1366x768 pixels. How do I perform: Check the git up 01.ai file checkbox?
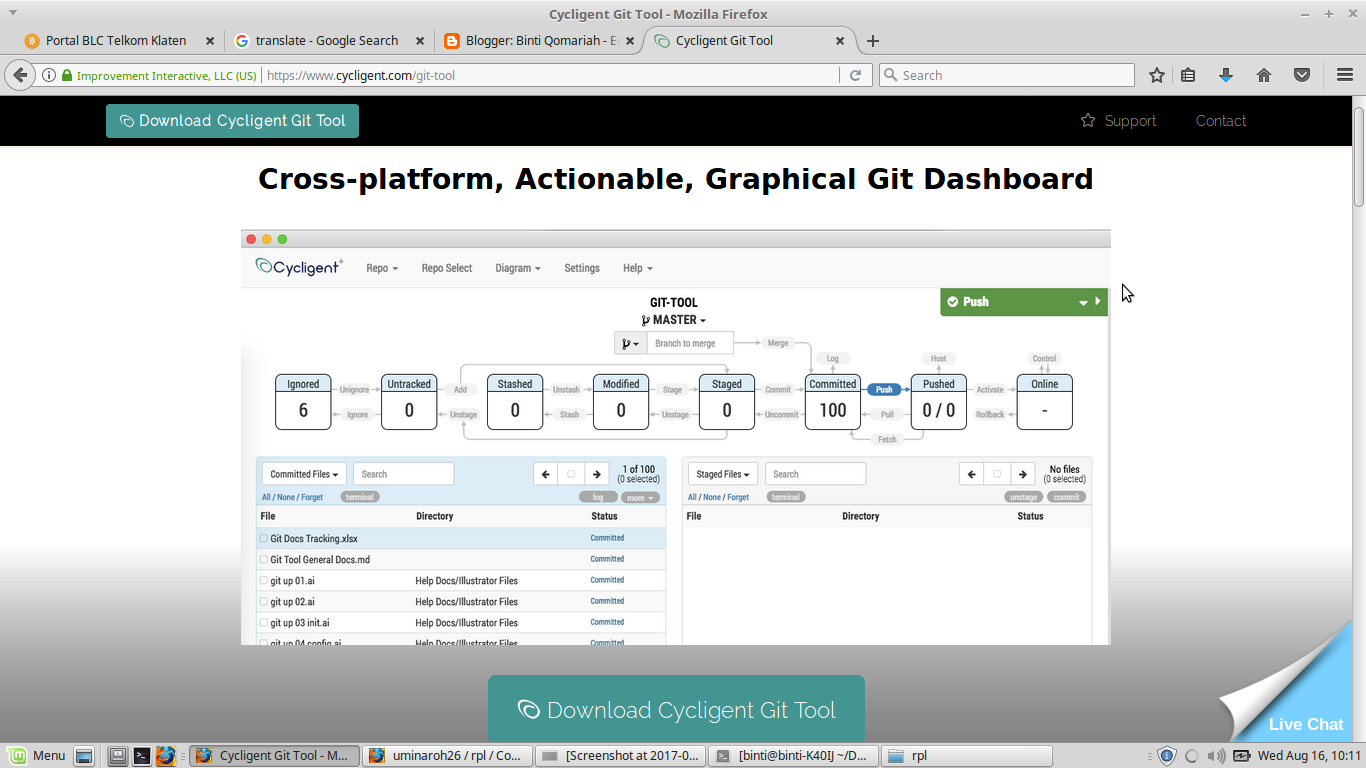pos(262,580)
